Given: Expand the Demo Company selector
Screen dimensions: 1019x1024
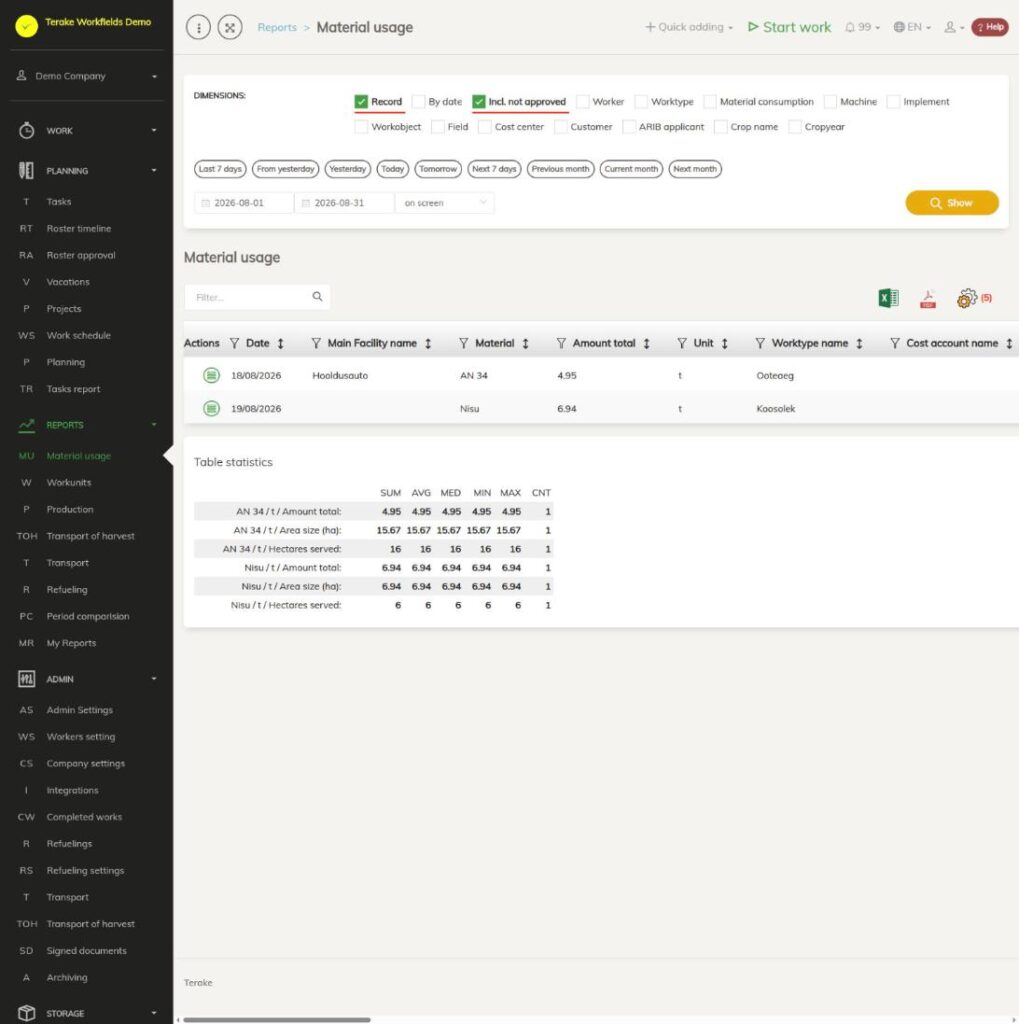Looking at the screenshot, I should pos(87,76).
